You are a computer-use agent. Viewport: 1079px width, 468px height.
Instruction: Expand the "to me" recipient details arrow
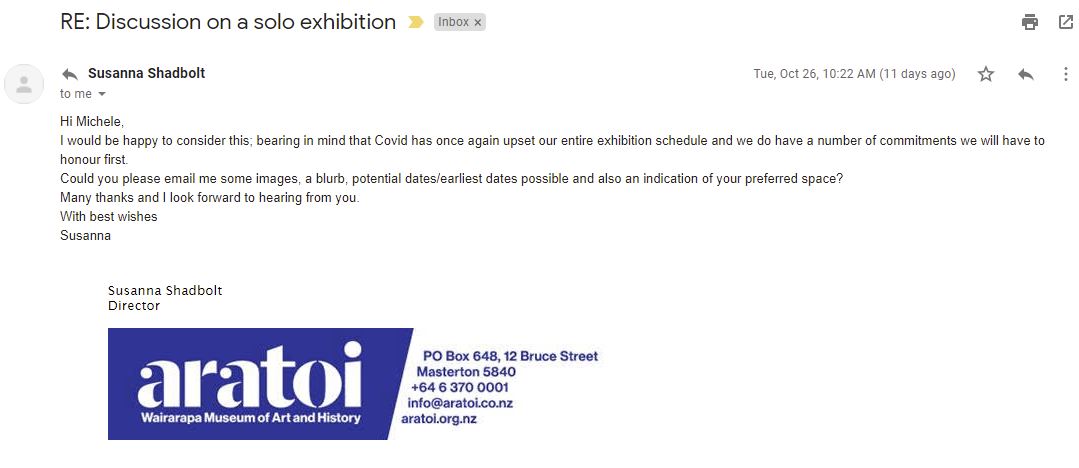click(x=102, y=94)
